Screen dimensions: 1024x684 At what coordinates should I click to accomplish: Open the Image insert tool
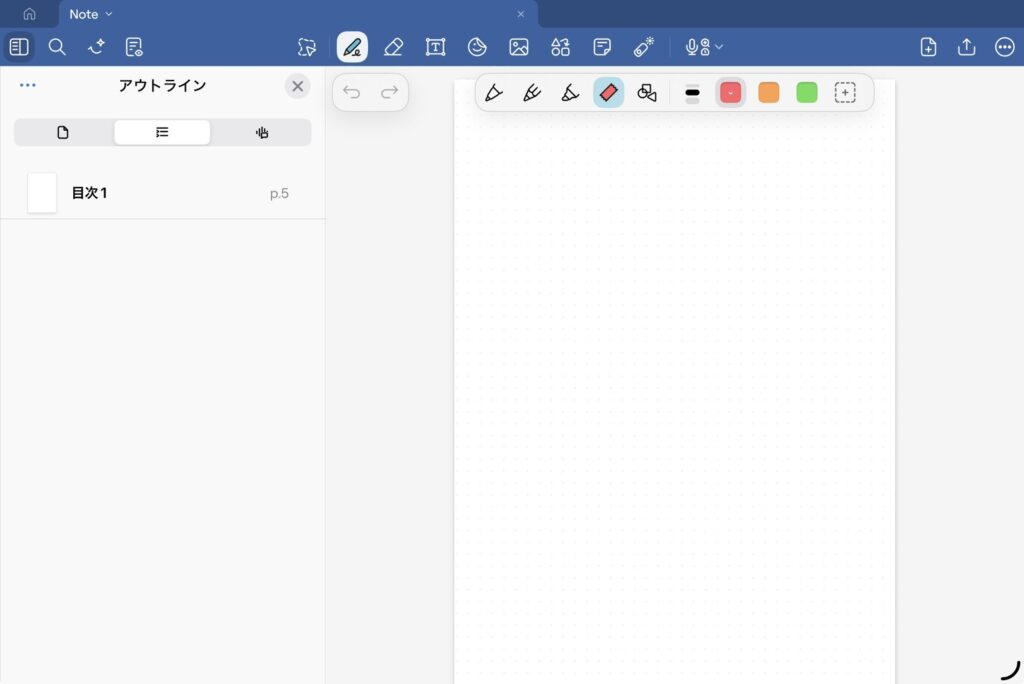[x=518, y=47]
